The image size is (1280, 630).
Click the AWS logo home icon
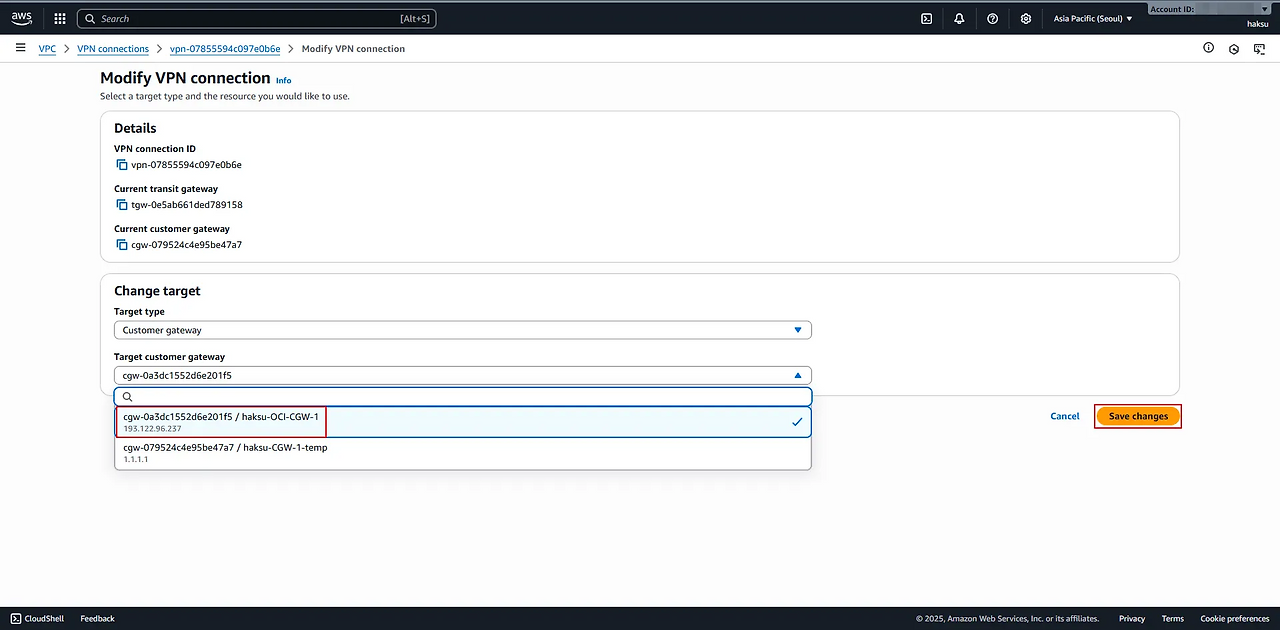(22, 18)
